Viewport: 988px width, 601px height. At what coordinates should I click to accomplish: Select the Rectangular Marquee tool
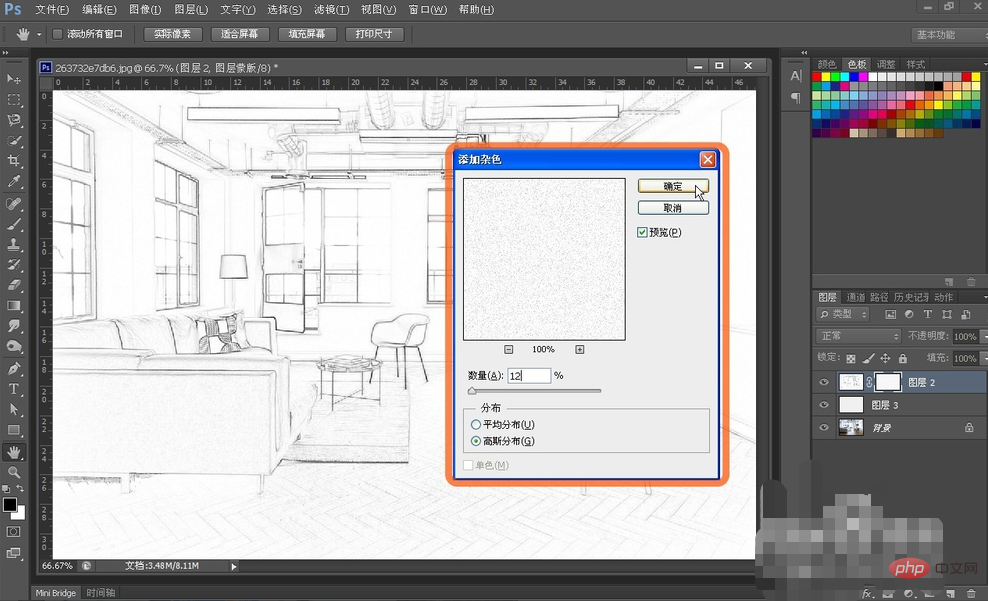pos(13,100)
